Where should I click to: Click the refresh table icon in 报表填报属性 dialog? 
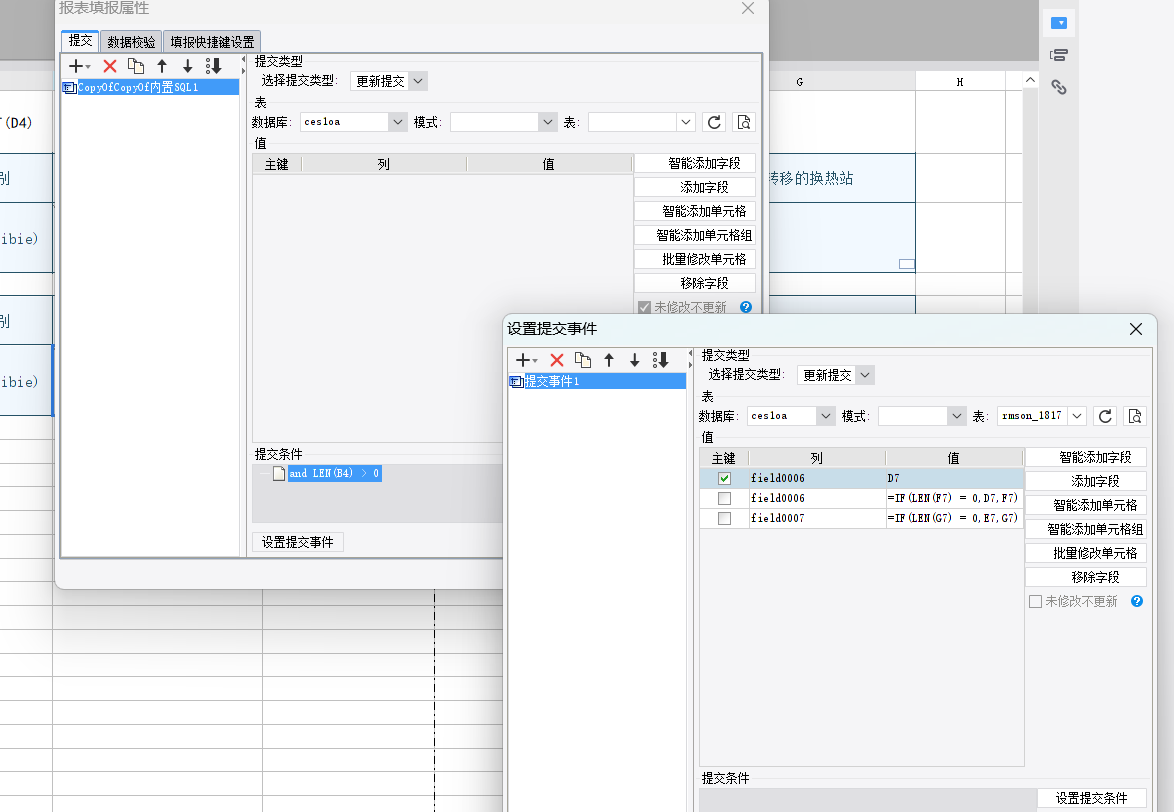[x=714, y=122]
